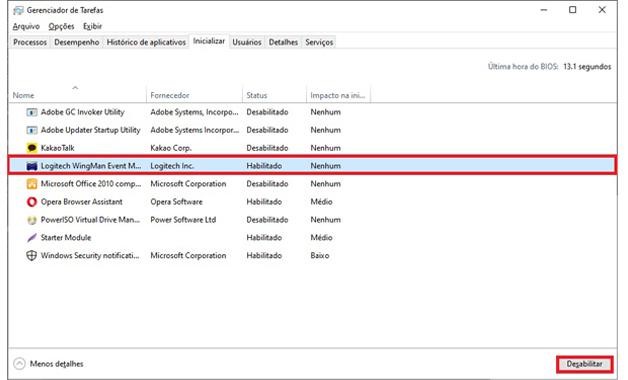Screen dimensions: 628x380
Task: Click the PowerISO Virtual Drive Manager icon
Action: pyautogui.click(x=32, y=220)
